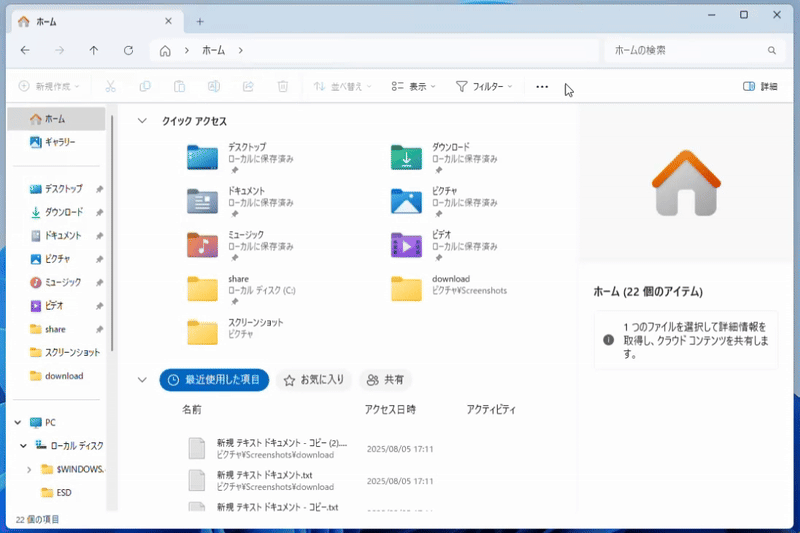The height and width of the screenshot is (533, 800).
Task: Click chevron after ホーム in address bar
Action: (240, 50)
